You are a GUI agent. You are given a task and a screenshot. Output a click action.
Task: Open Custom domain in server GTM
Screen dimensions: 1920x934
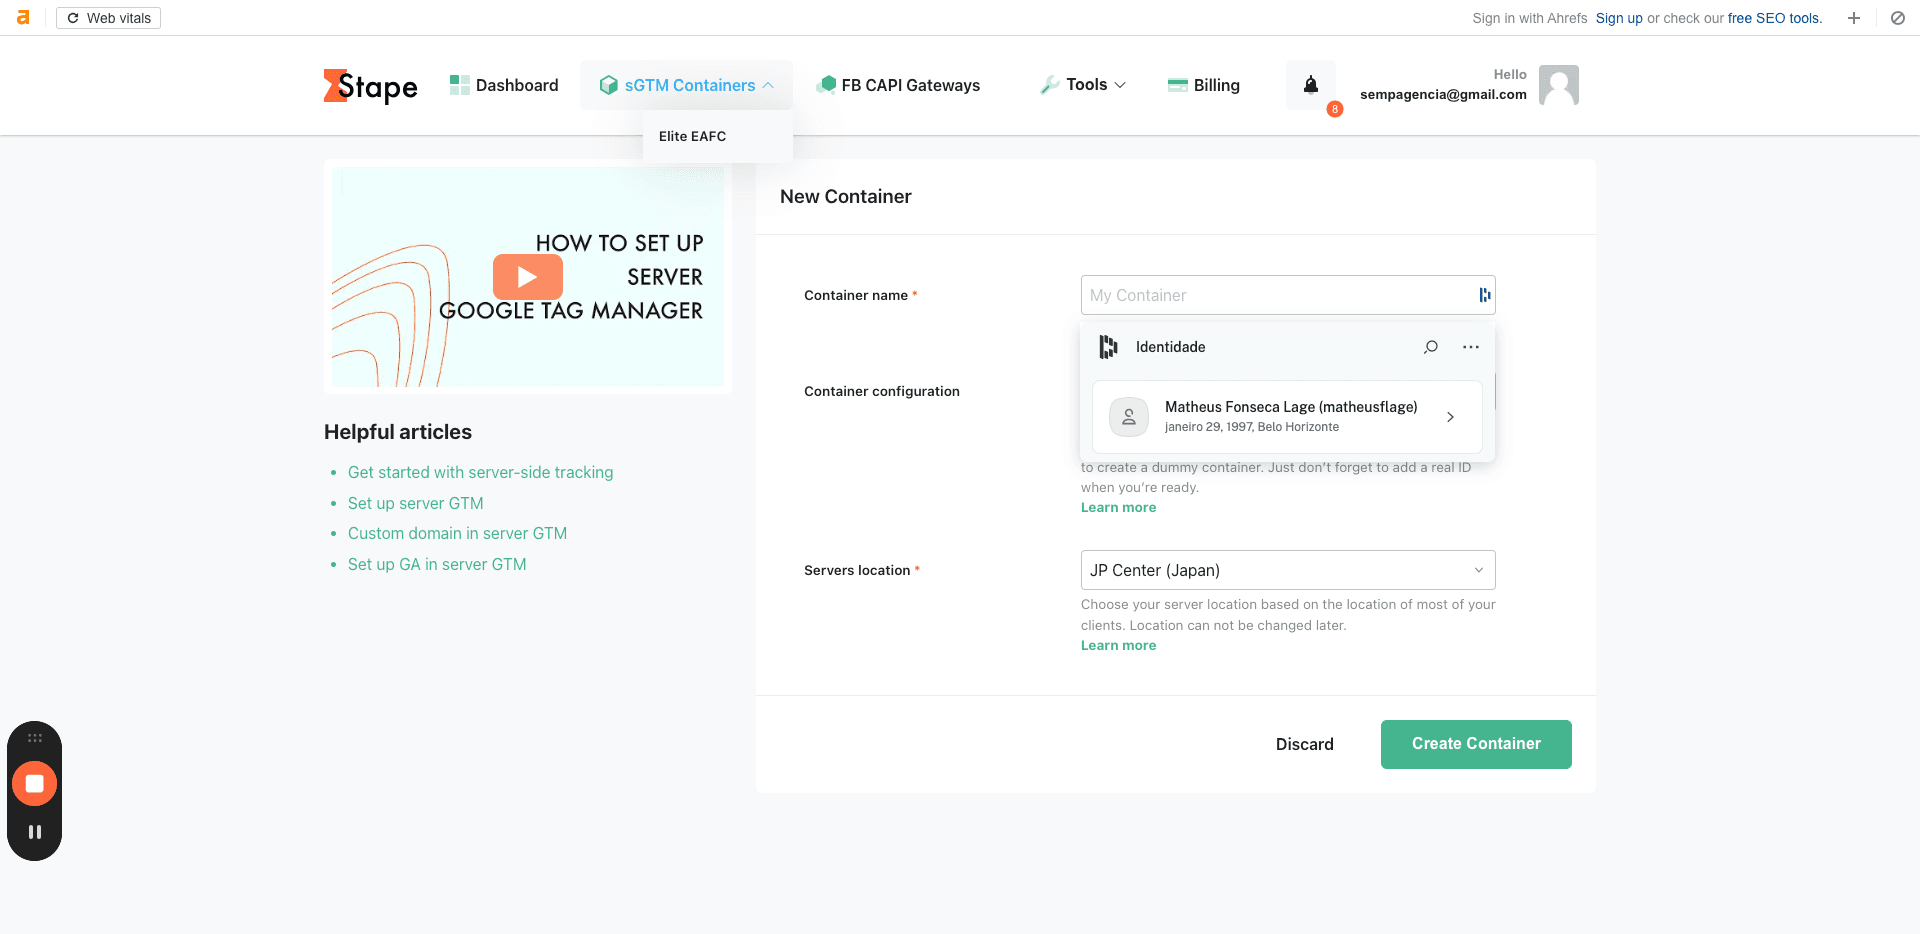[x=457, y=533]
